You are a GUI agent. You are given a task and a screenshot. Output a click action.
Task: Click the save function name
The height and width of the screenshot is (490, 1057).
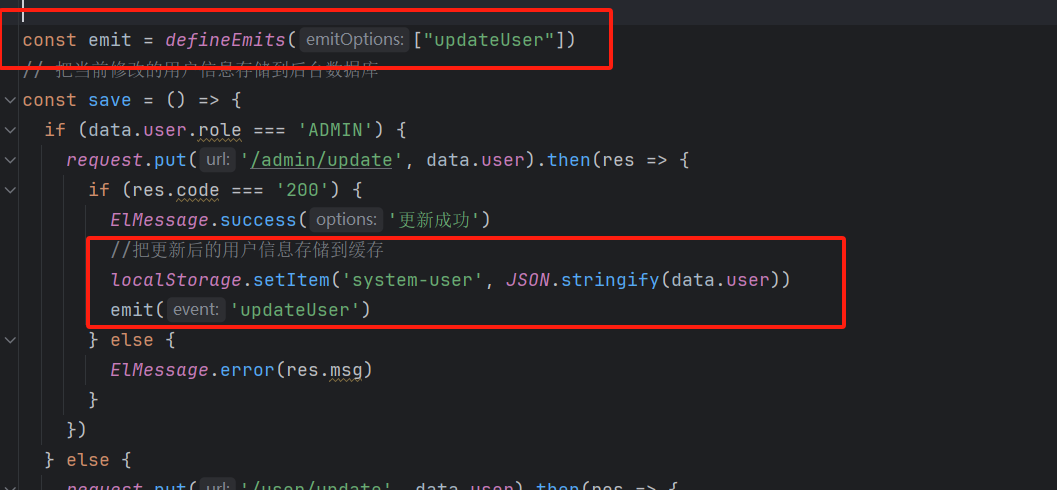coord(110,100)
